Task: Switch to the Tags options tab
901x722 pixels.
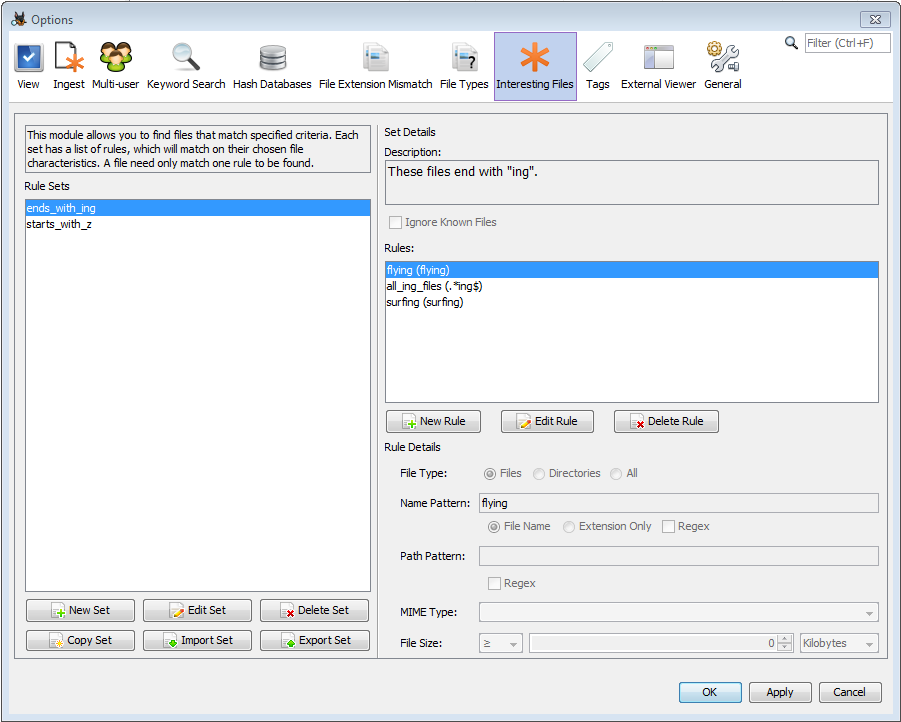Action: 598,66
